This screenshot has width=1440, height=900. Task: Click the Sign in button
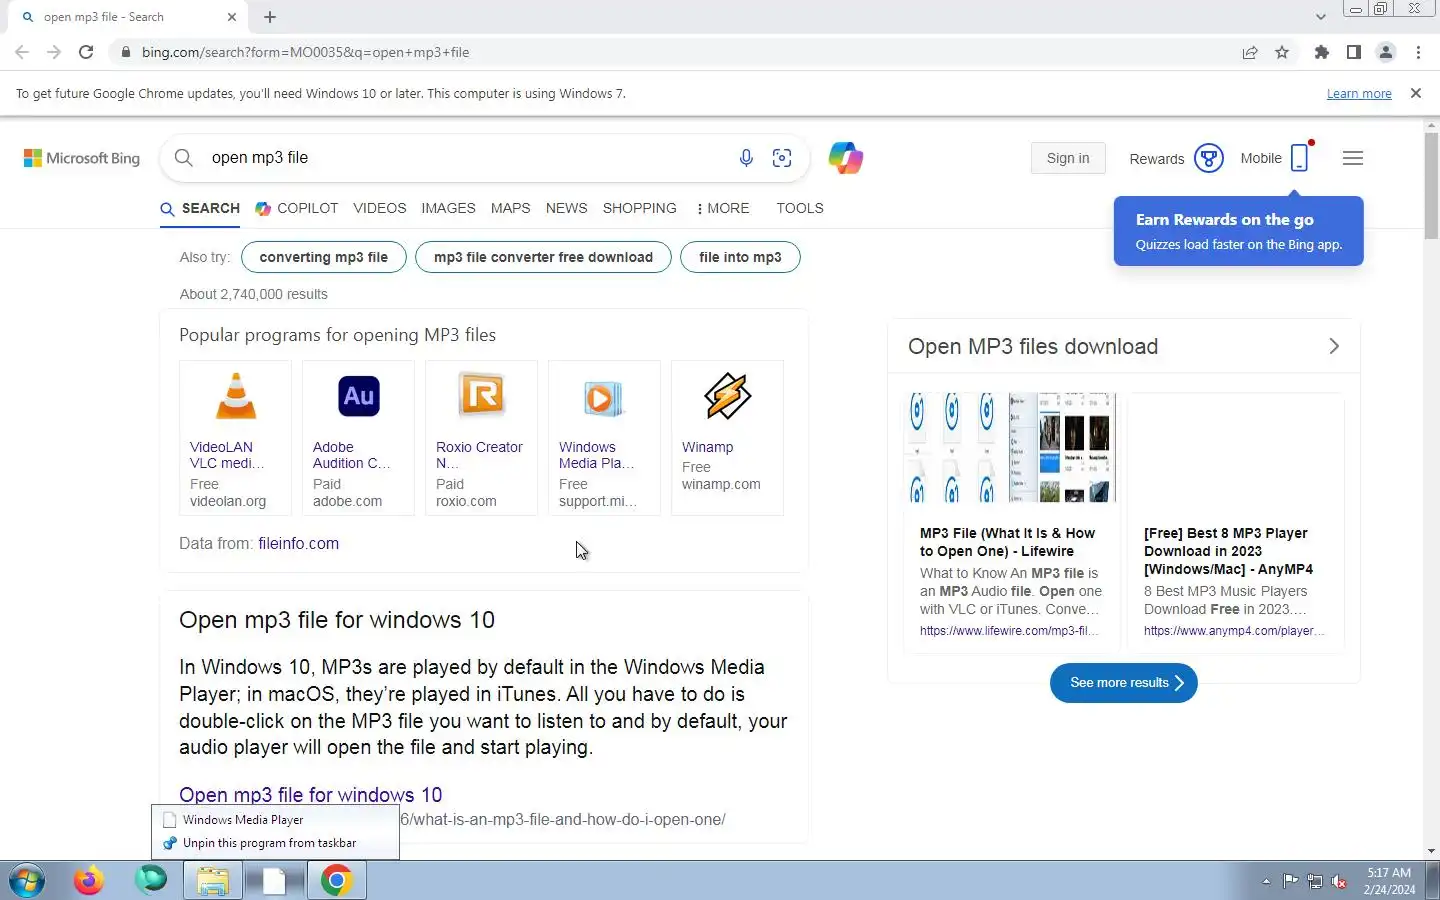tap(1068, 158)
